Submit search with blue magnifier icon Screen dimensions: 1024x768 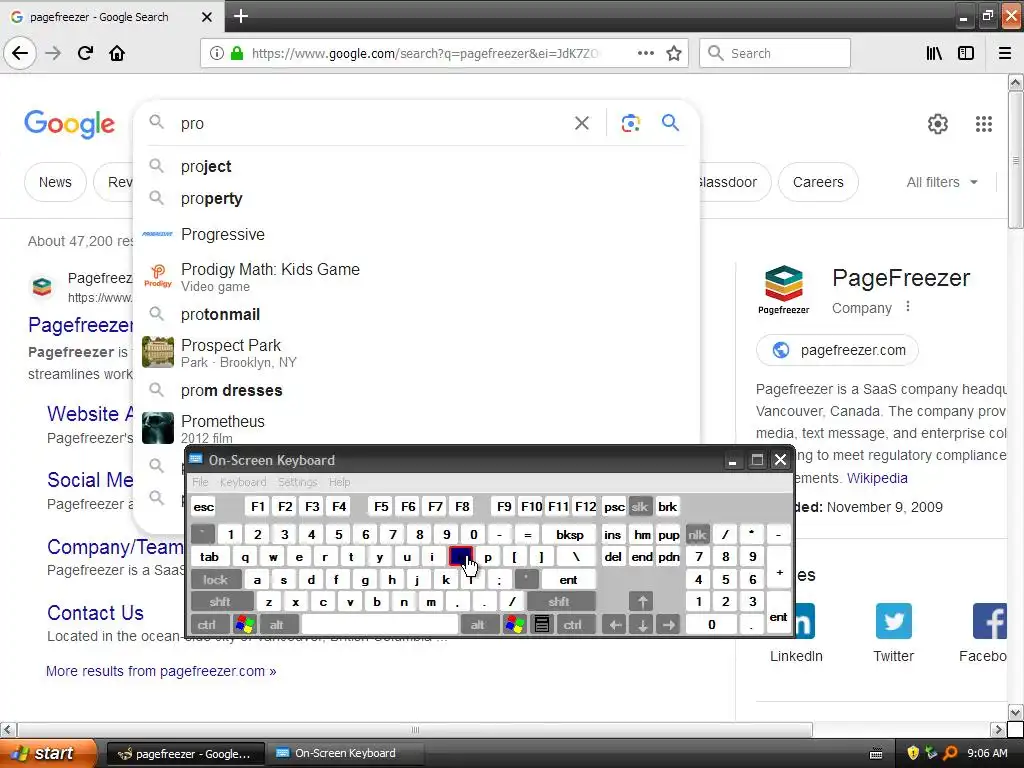coord(670,122)
